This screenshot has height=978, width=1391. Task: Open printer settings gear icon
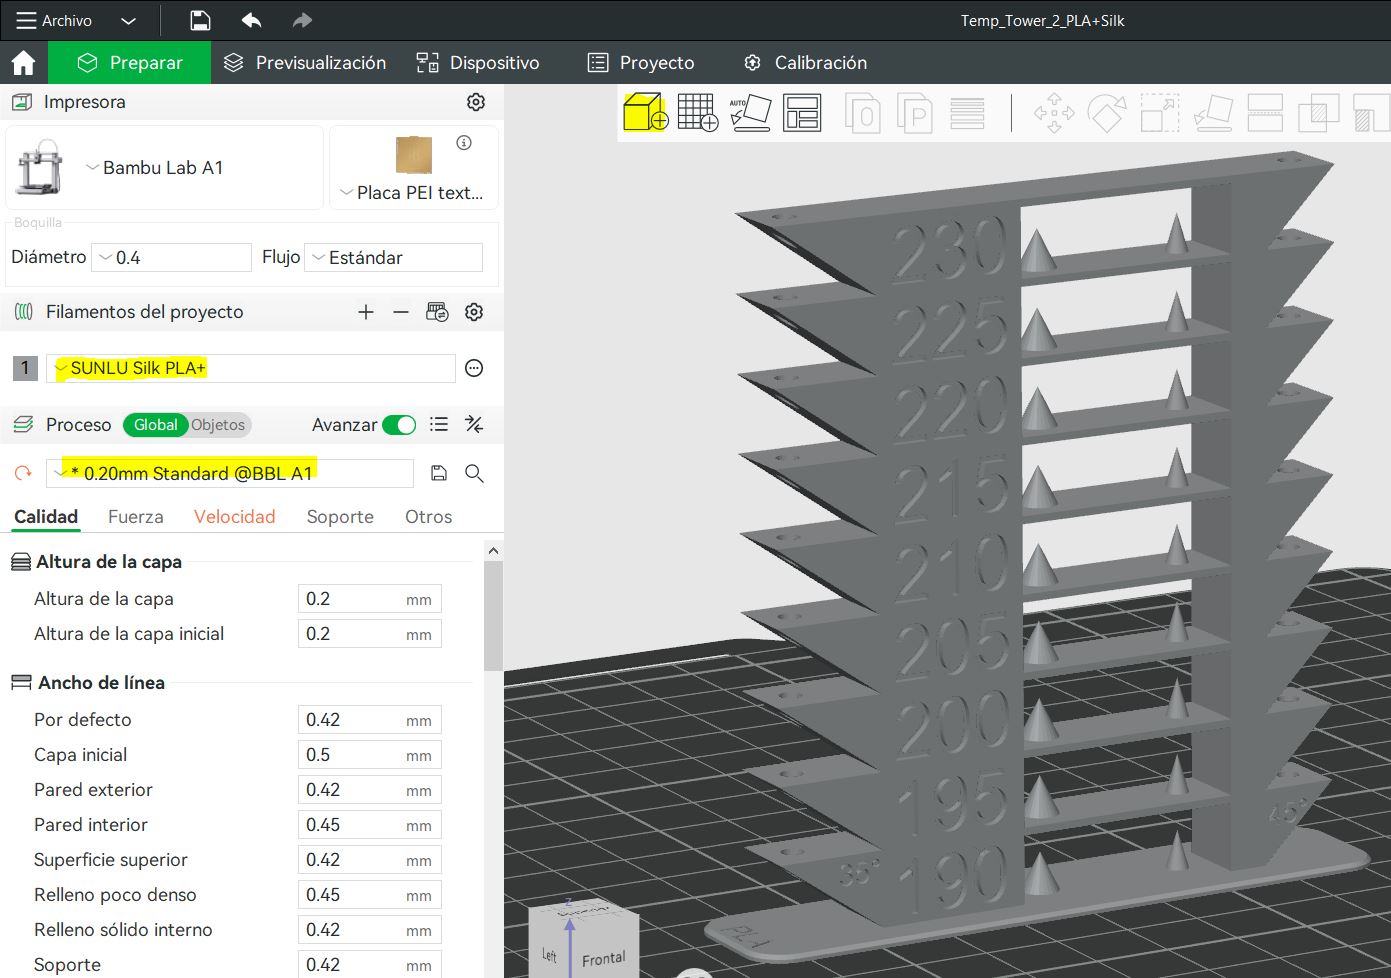(476, 102)
